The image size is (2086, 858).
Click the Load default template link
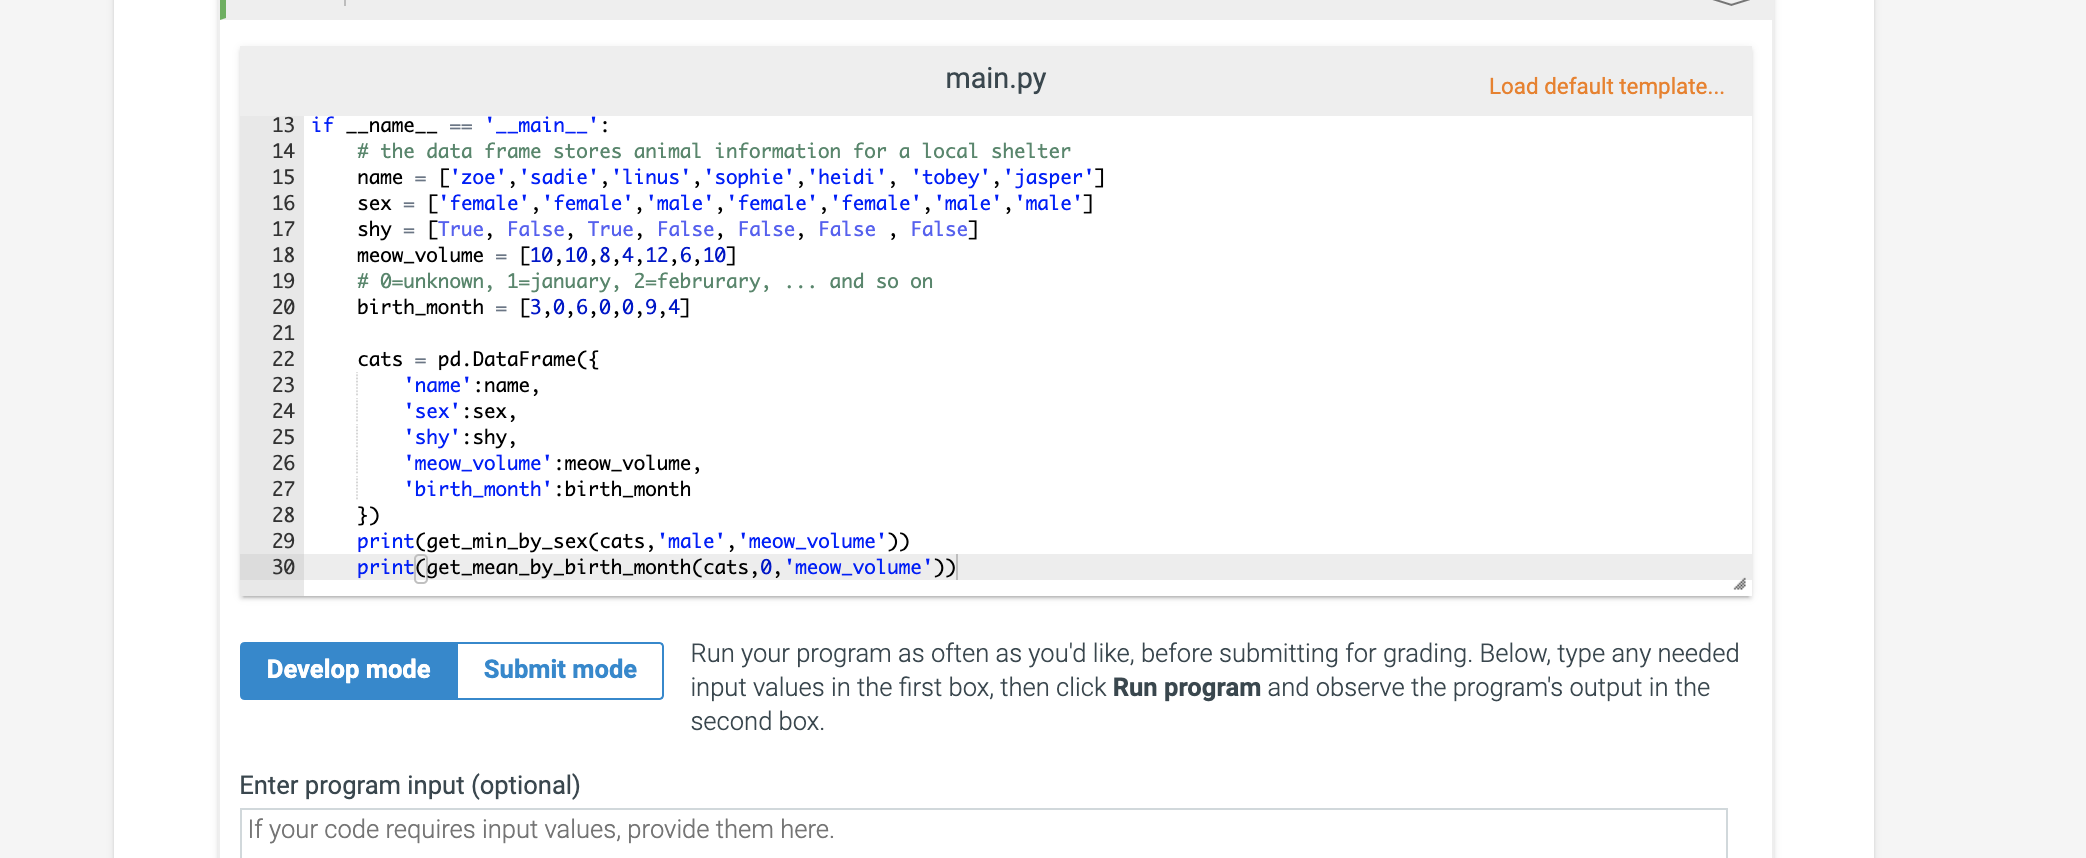coord(1606,86)
